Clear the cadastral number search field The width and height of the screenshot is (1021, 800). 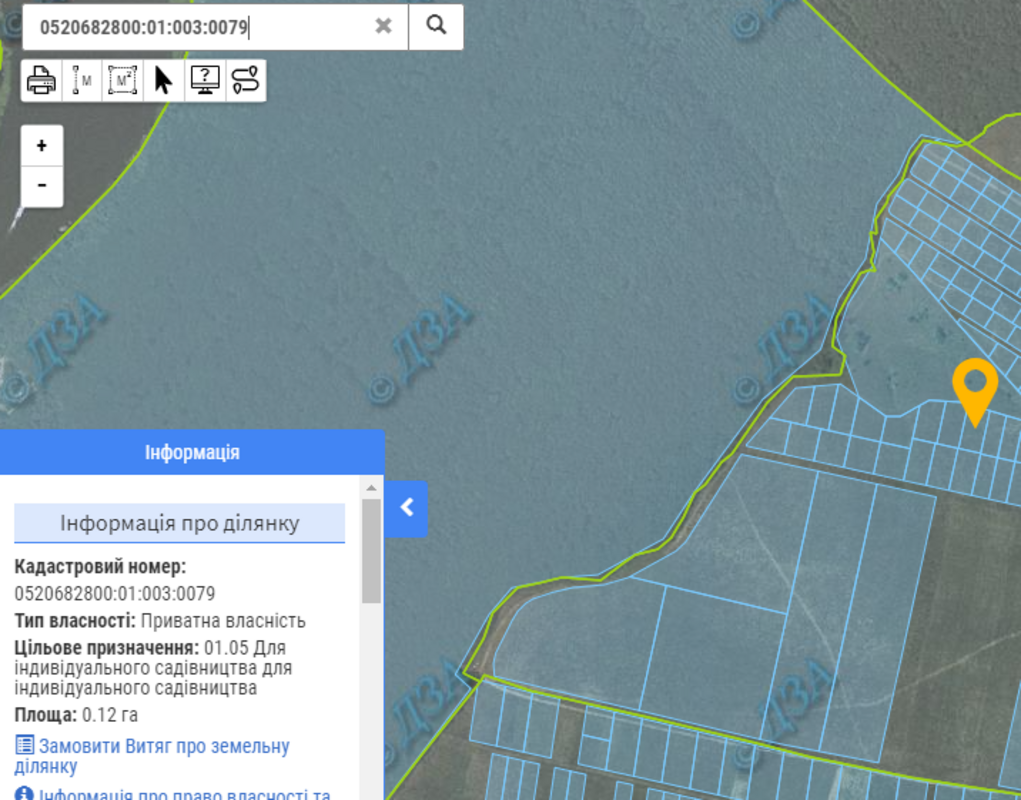tap(383, 26)
